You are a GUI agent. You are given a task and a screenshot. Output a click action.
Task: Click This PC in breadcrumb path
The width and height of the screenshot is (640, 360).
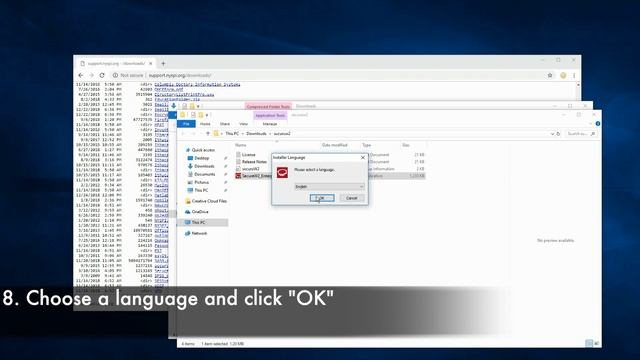point(232,134)
